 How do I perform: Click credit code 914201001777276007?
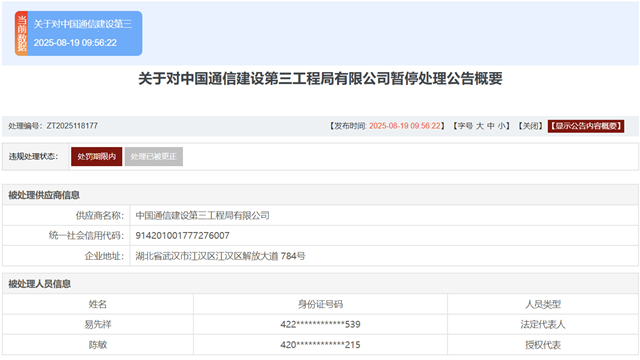(x=182, y=236)
